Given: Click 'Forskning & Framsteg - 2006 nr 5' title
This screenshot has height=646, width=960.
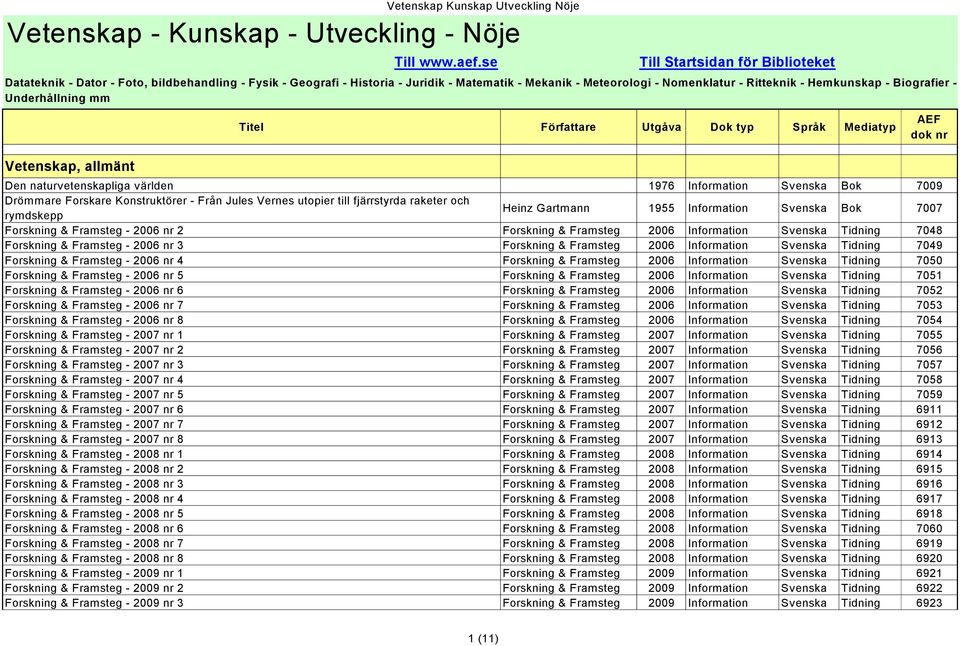Looking at the screenshot, I should (x=94, y=275).
